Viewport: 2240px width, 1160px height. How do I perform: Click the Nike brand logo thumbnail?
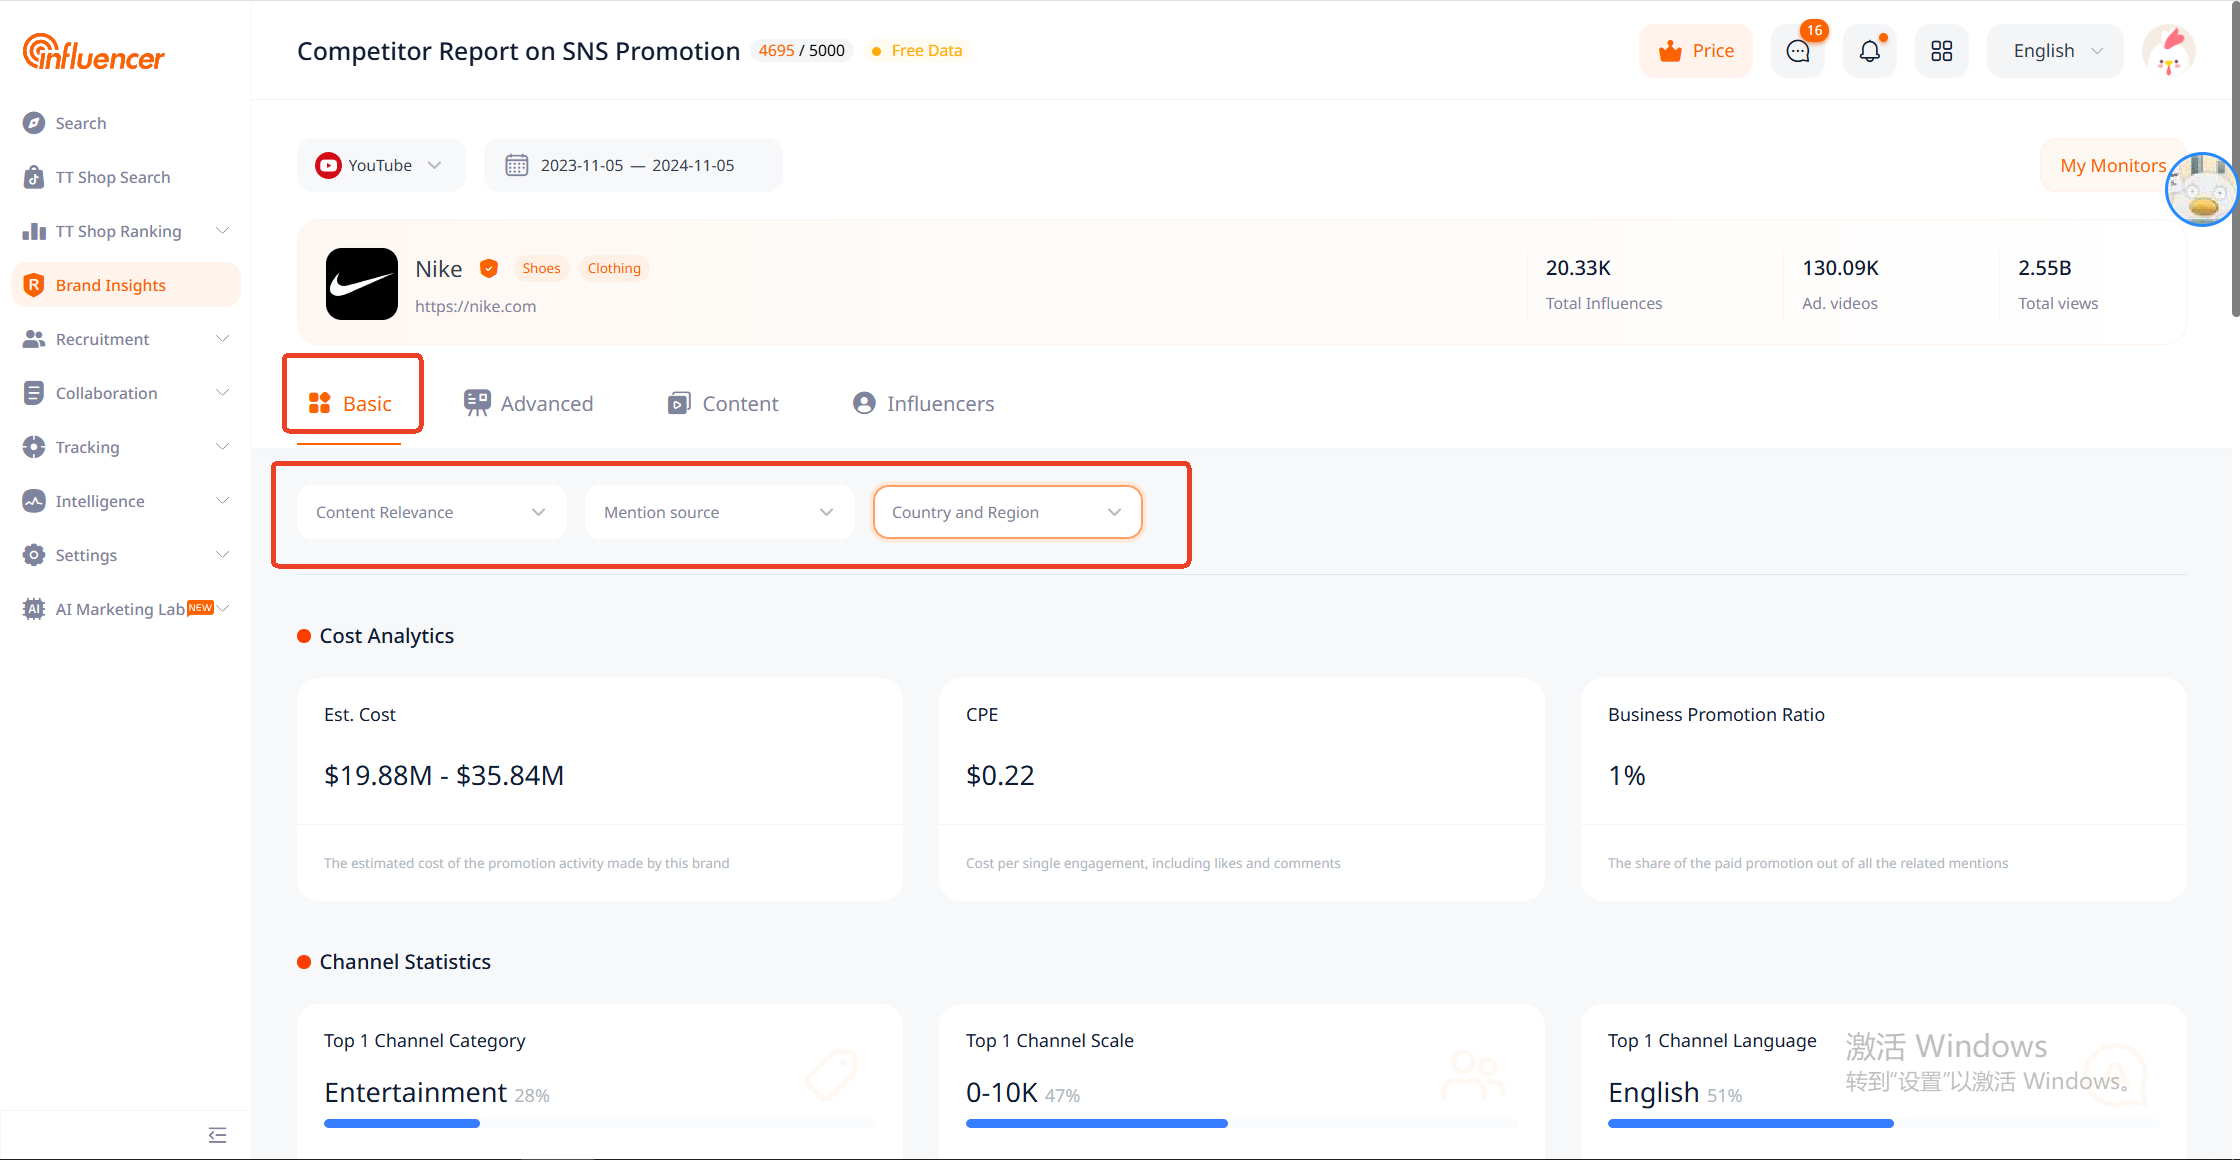[361, 284]
